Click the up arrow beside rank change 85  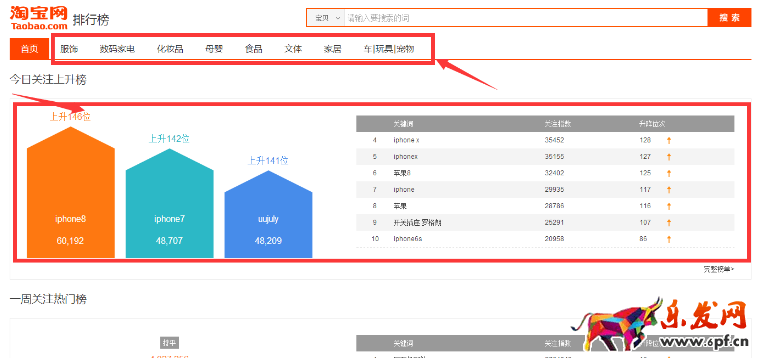click(x=669, y=239)
